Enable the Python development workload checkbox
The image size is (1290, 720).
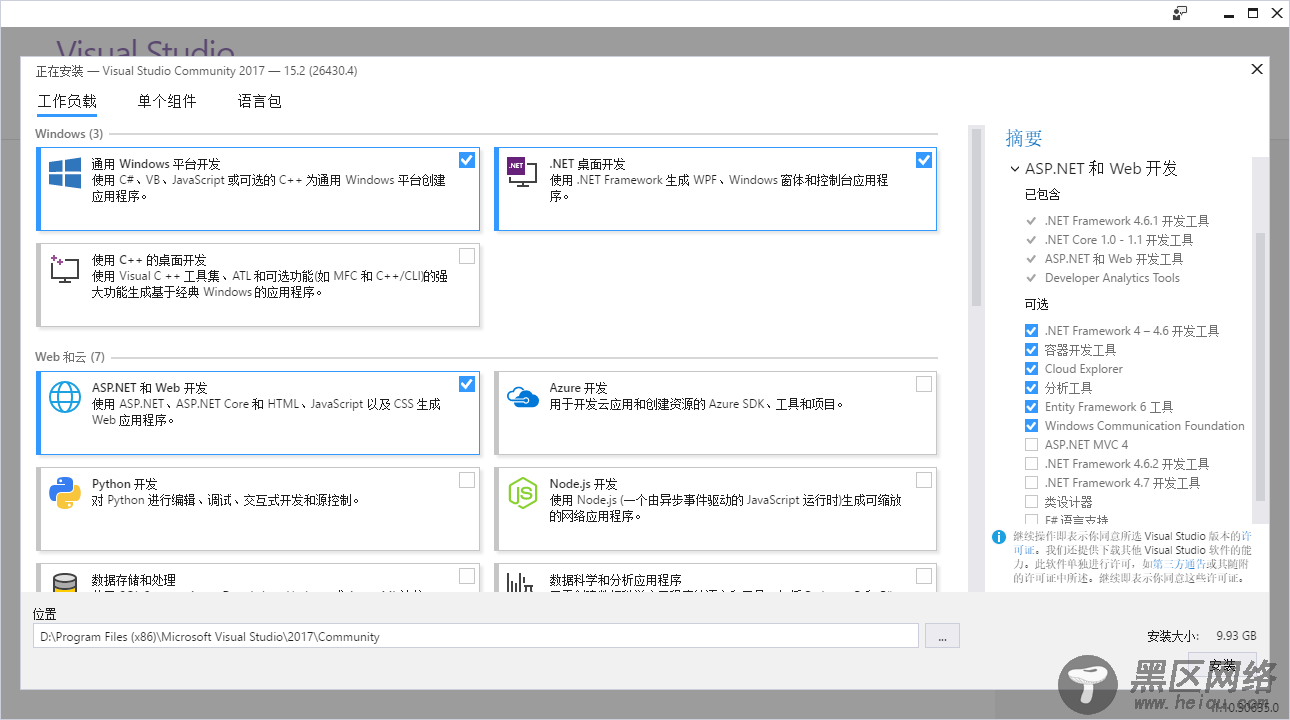coord(467,480)
